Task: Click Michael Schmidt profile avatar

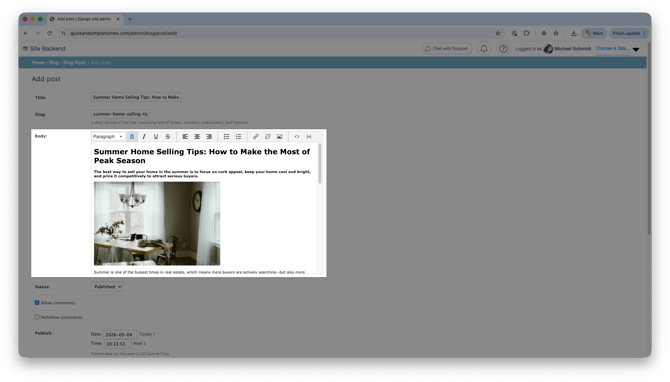Action: pyautogui.click(x=548, y=49)
